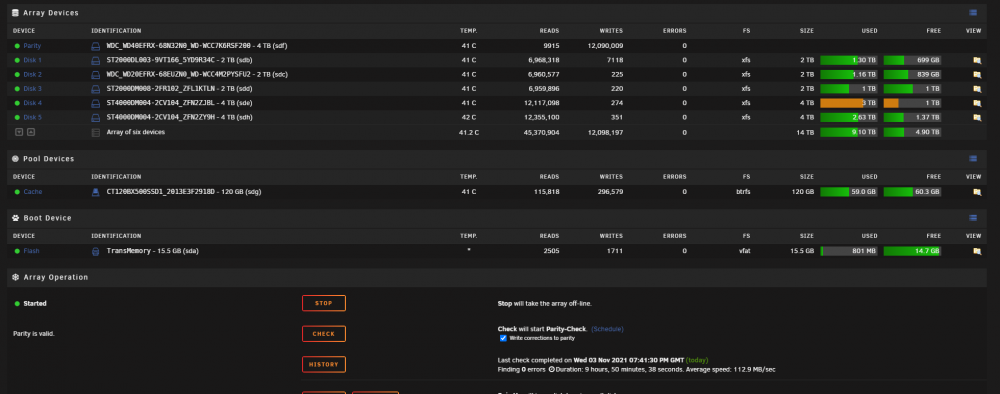The height and width of the screenshot is (394, 1000).
Task: Toggle the Pool Devices reads/writes display icon
Action: pyautogui.click(x=973, y=159)
